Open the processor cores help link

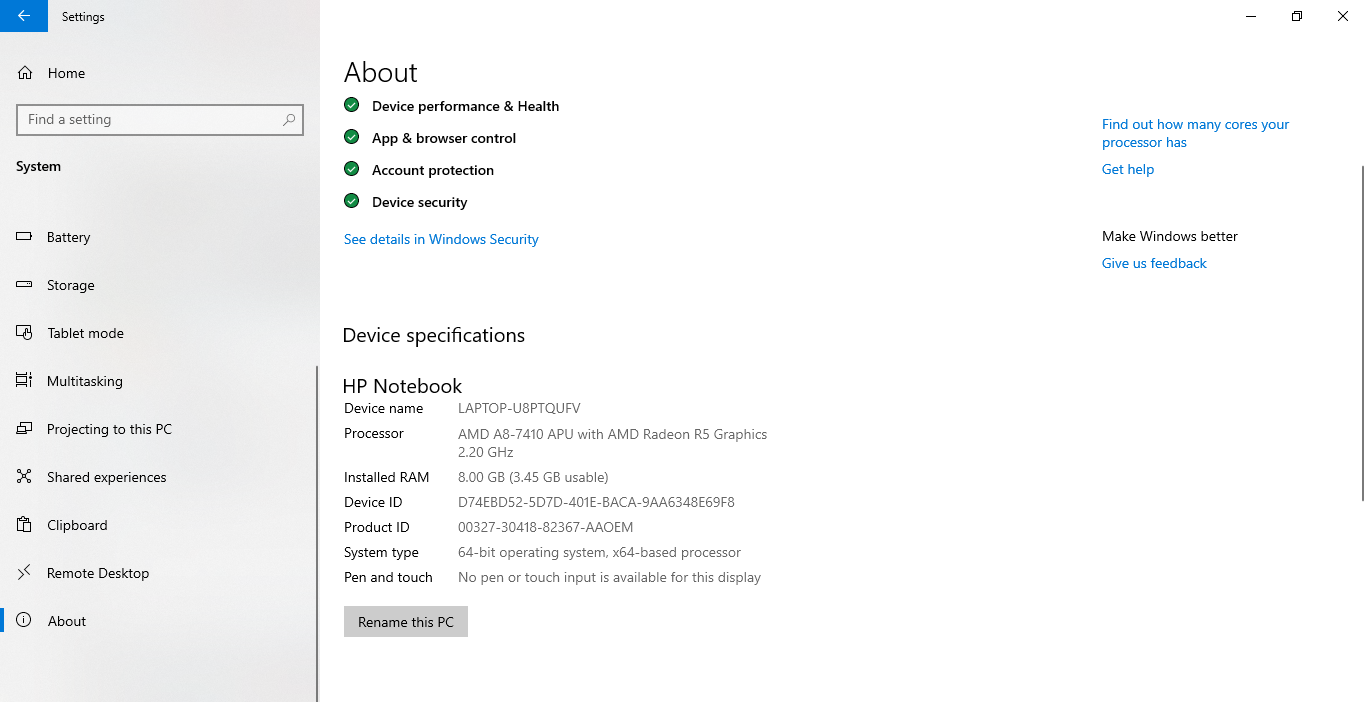1195,133
